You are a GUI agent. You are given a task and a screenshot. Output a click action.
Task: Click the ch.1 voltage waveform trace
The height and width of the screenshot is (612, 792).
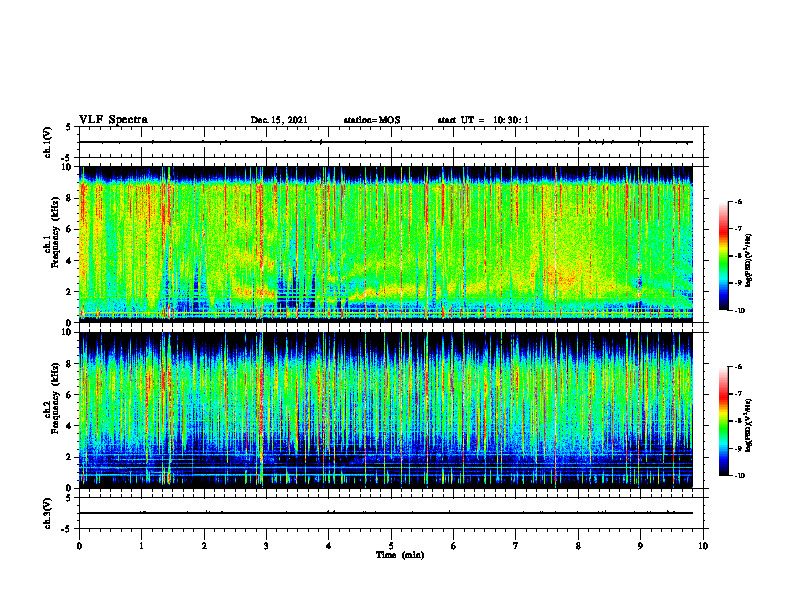386,142
